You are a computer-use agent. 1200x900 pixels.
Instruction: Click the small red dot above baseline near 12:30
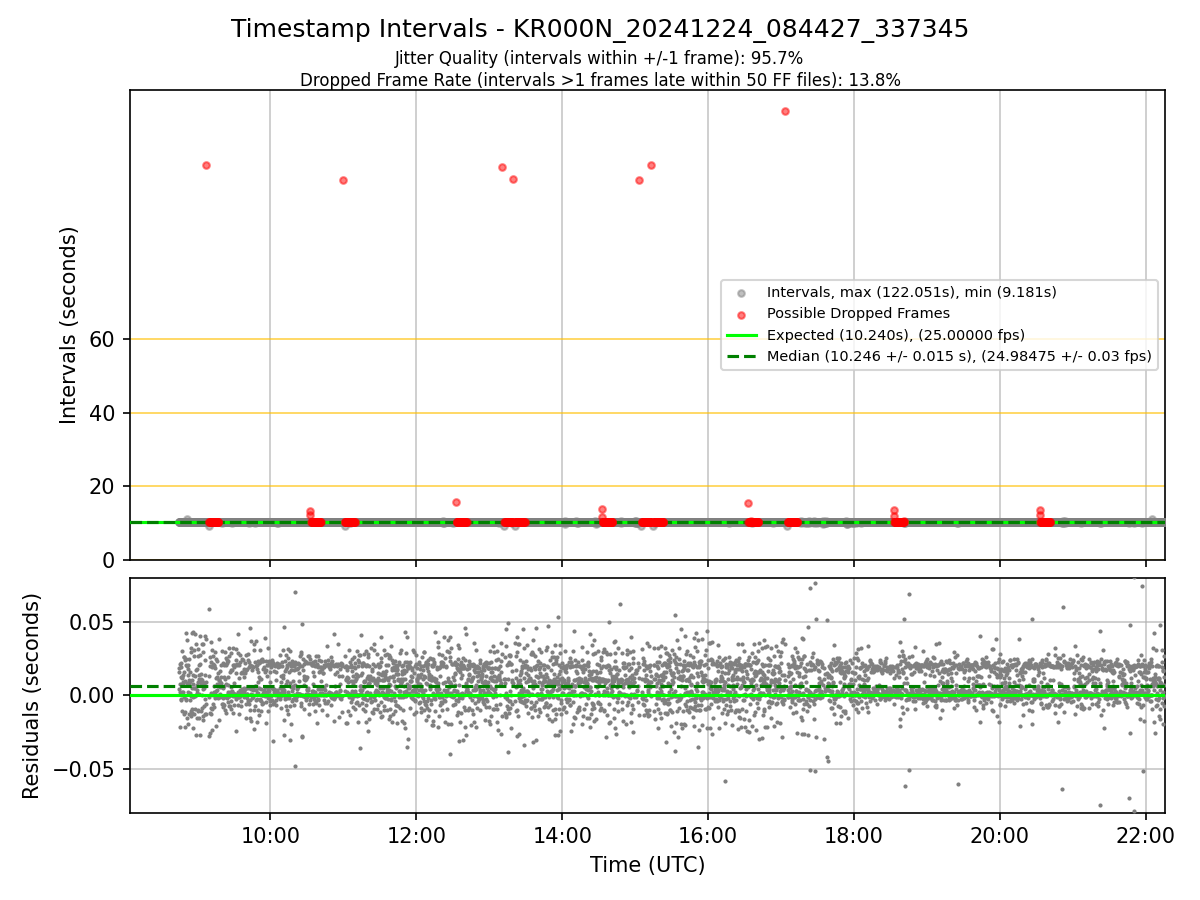[x=456, y=502]
